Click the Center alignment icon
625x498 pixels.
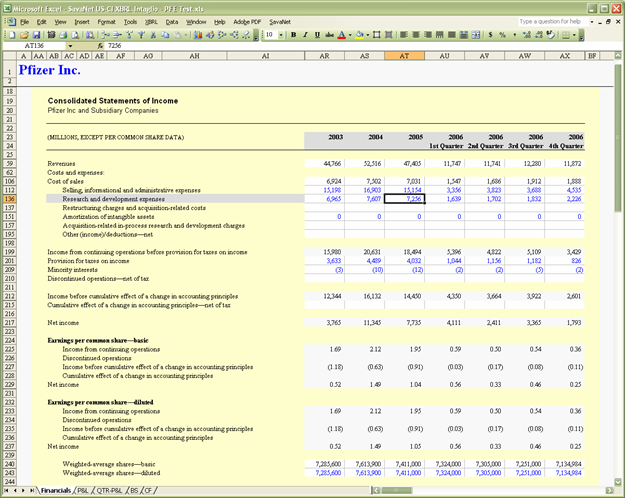click(416, 35)
